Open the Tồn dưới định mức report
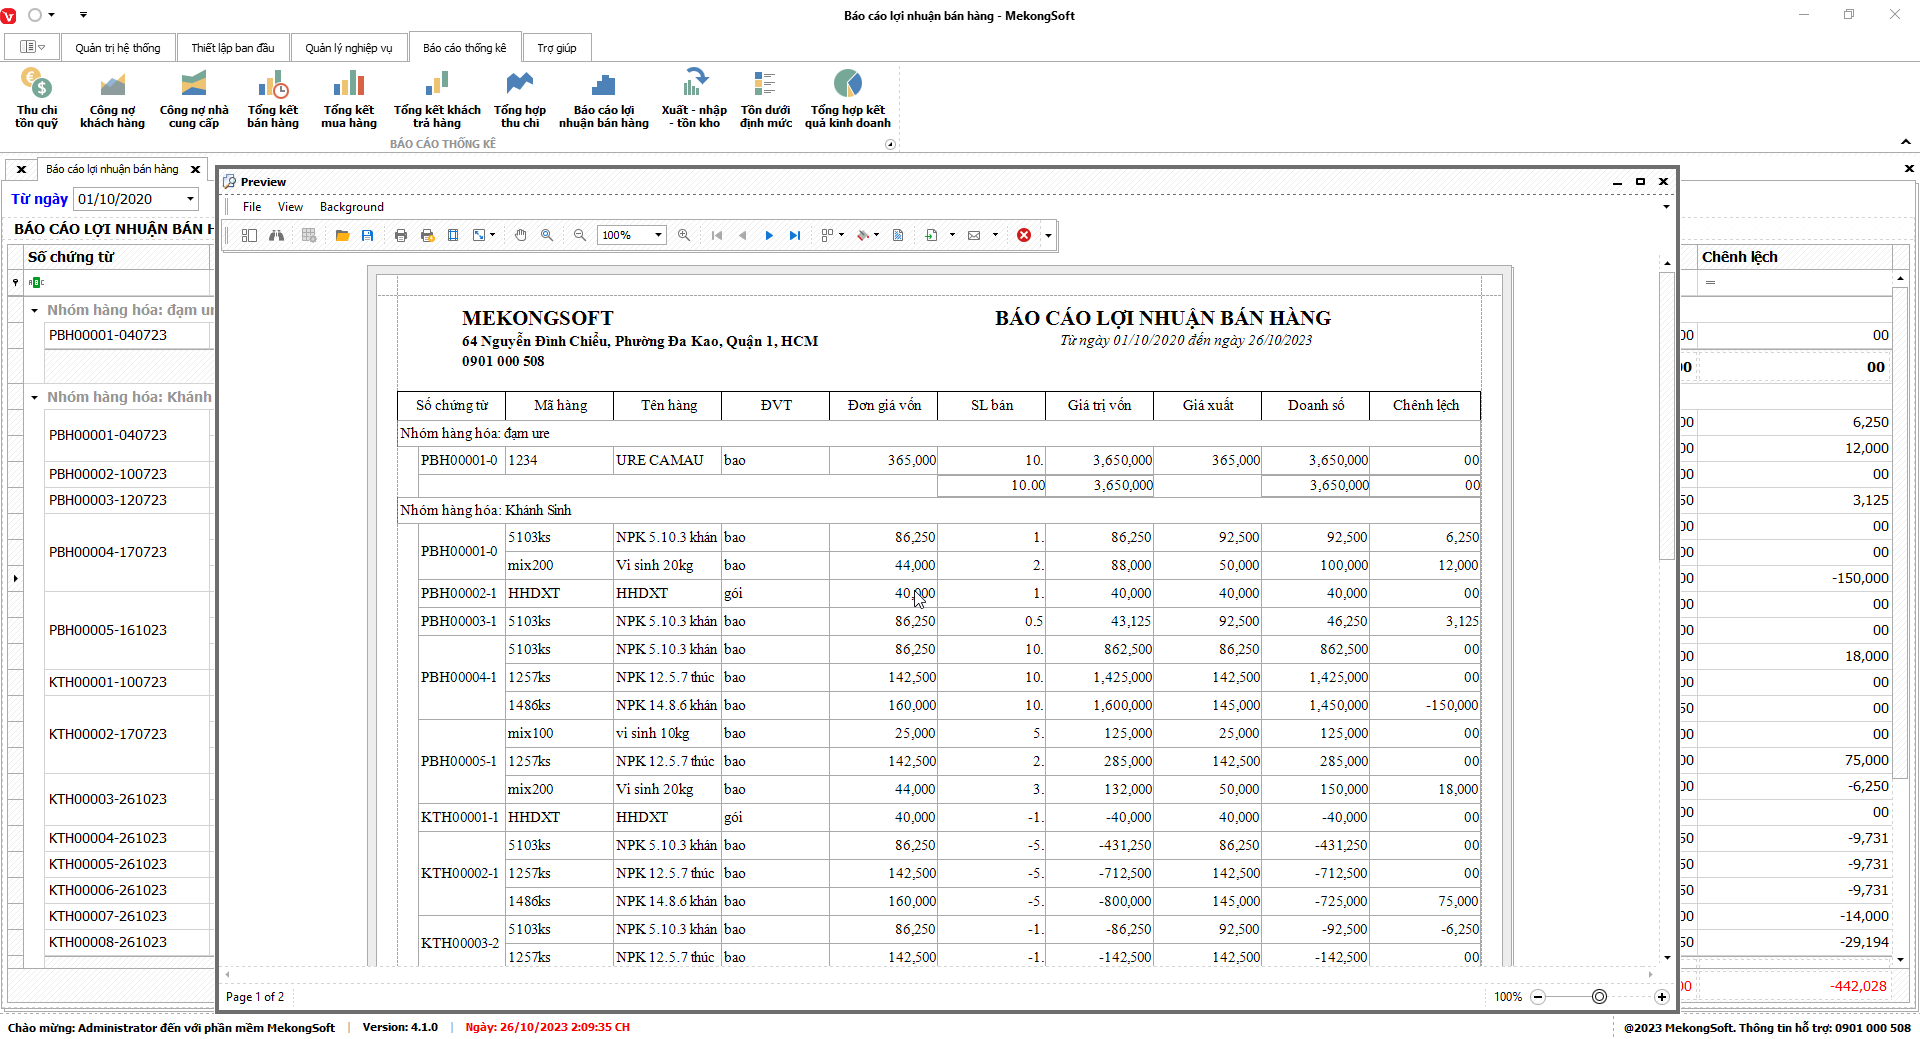 (765, 99)
